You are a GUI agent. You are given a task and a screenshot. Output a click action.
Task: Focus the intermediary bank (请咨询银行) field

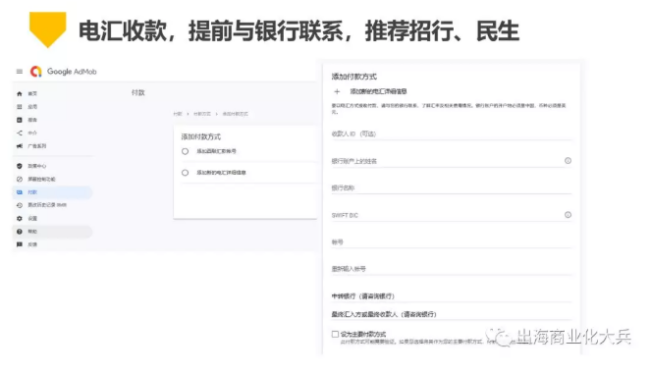[x=451, y=296]
